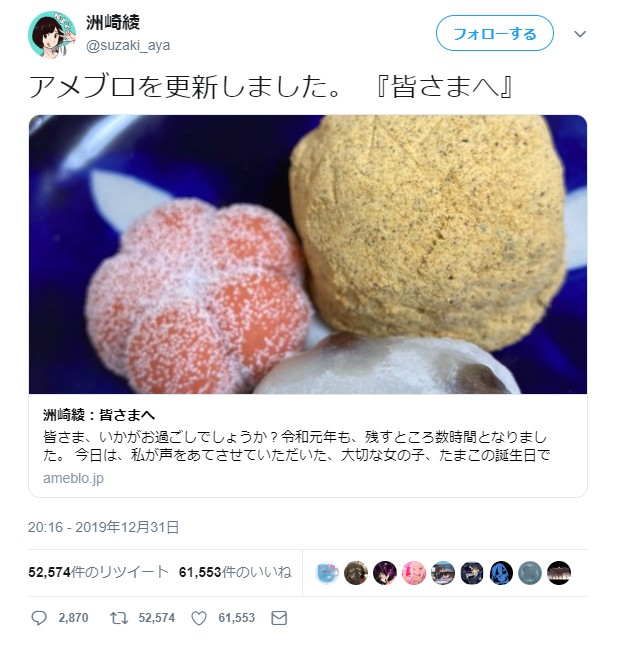This screenshot has height=647, width=618.
Task: Open the pink anime liker avatar
Action: coord(414,573)
